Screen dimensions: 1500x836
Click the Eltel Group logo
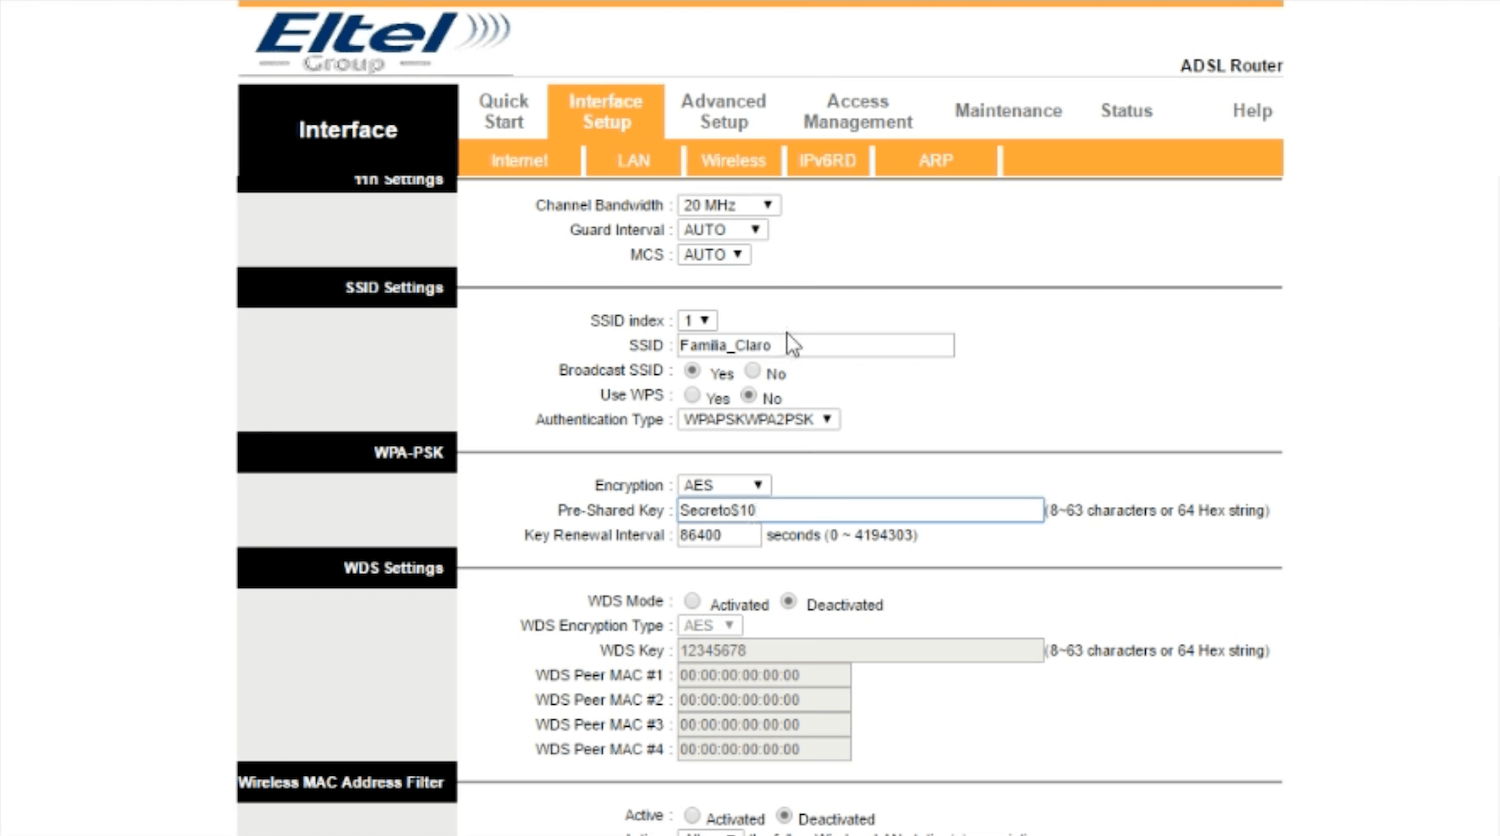[380, 42]
